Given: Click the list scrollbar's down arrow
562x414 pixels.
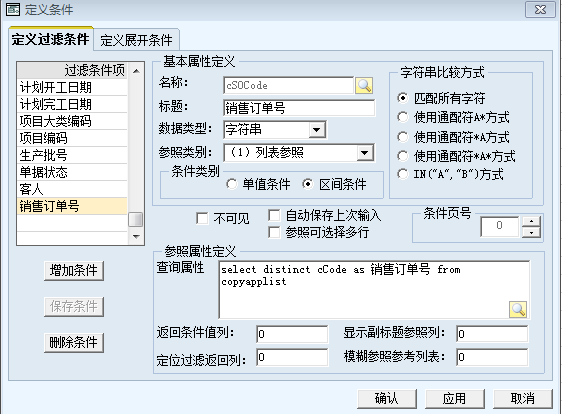Looking at the screenshot, I should pos(136,237).
